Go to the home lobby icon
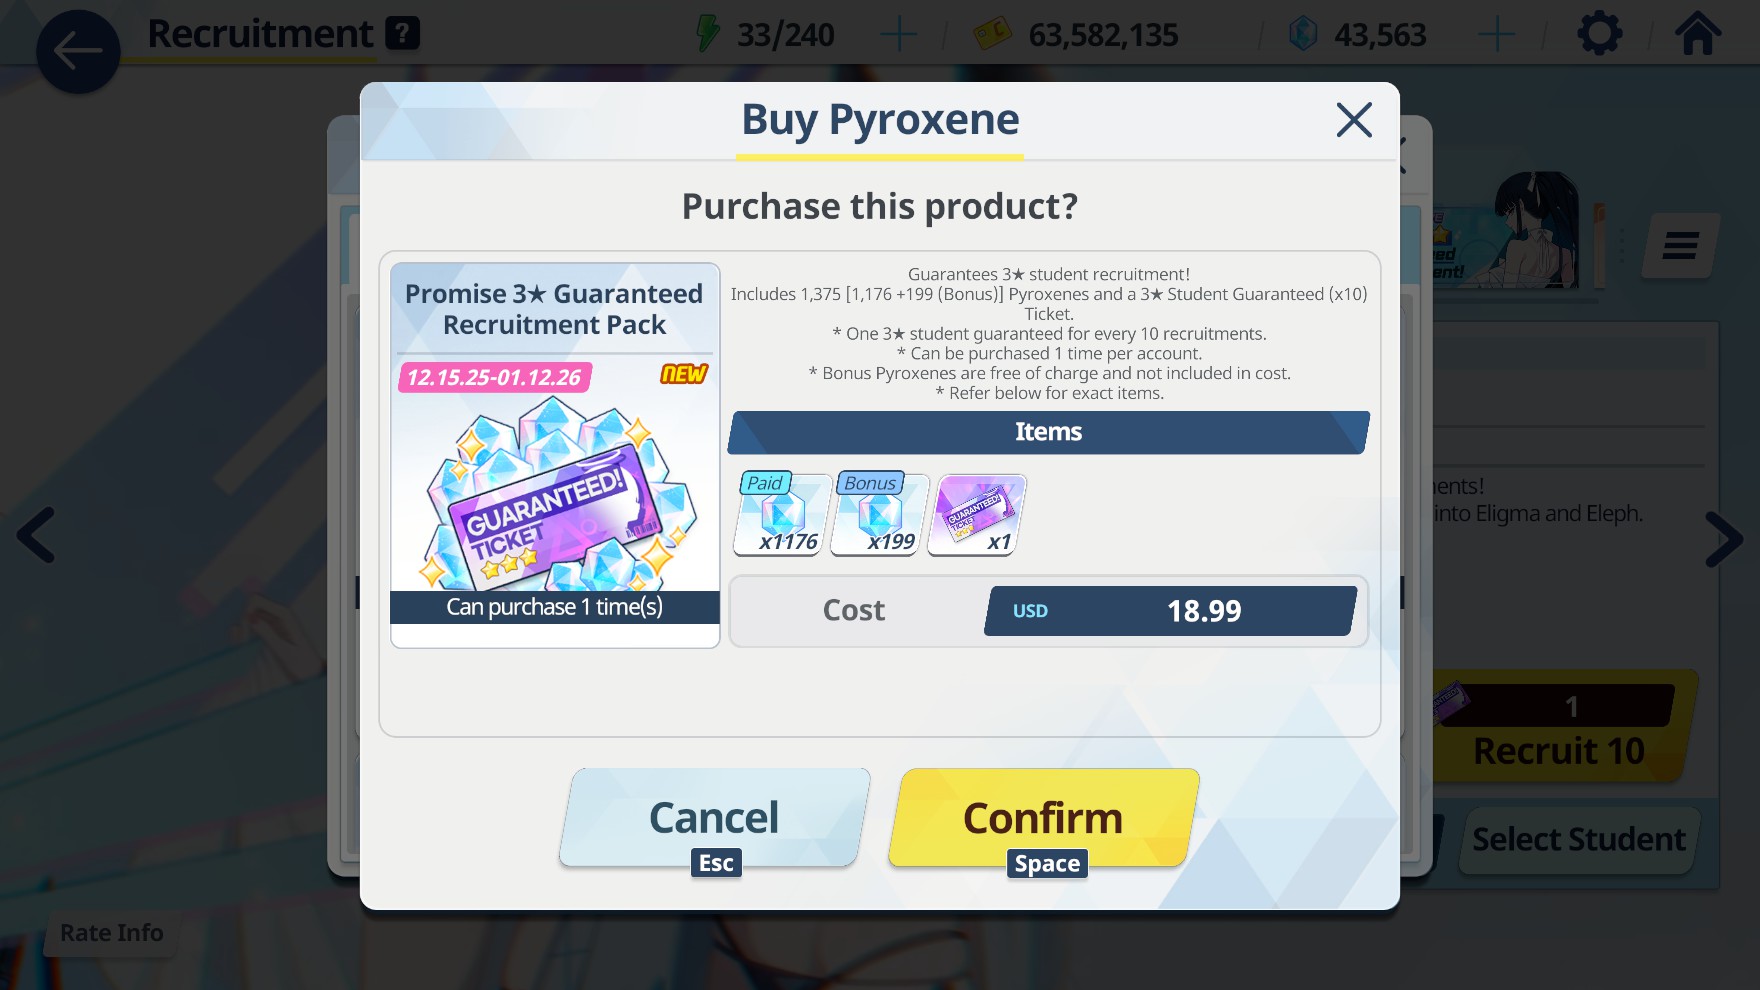The height and width of the screenshot is (990, 1760). click(x=1699, y=33)
